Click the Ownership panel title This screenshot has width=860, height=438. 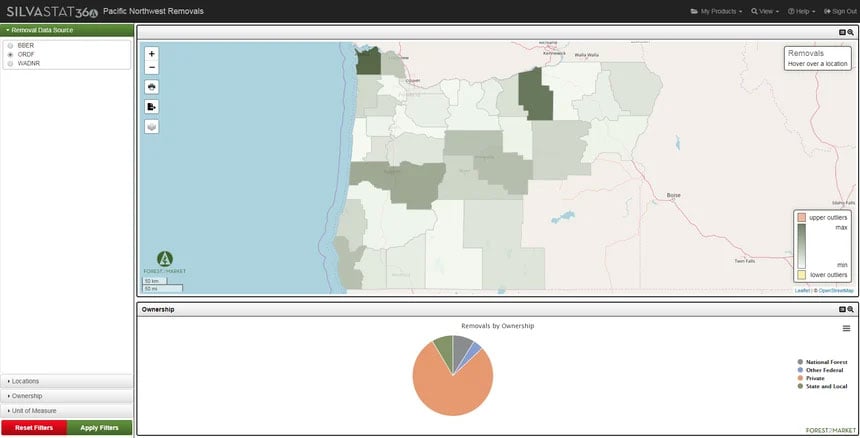pyautogui.click(x=158, y=310)
